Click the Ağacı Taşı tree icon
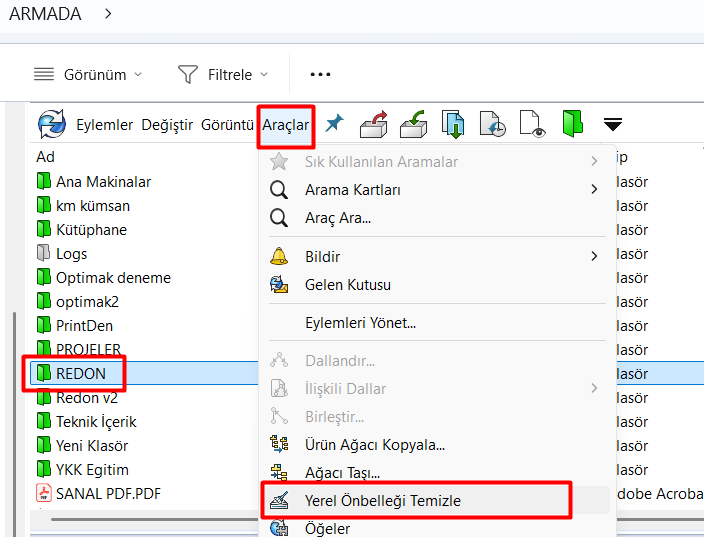The image size is (705, 540). tap(279, 473)
